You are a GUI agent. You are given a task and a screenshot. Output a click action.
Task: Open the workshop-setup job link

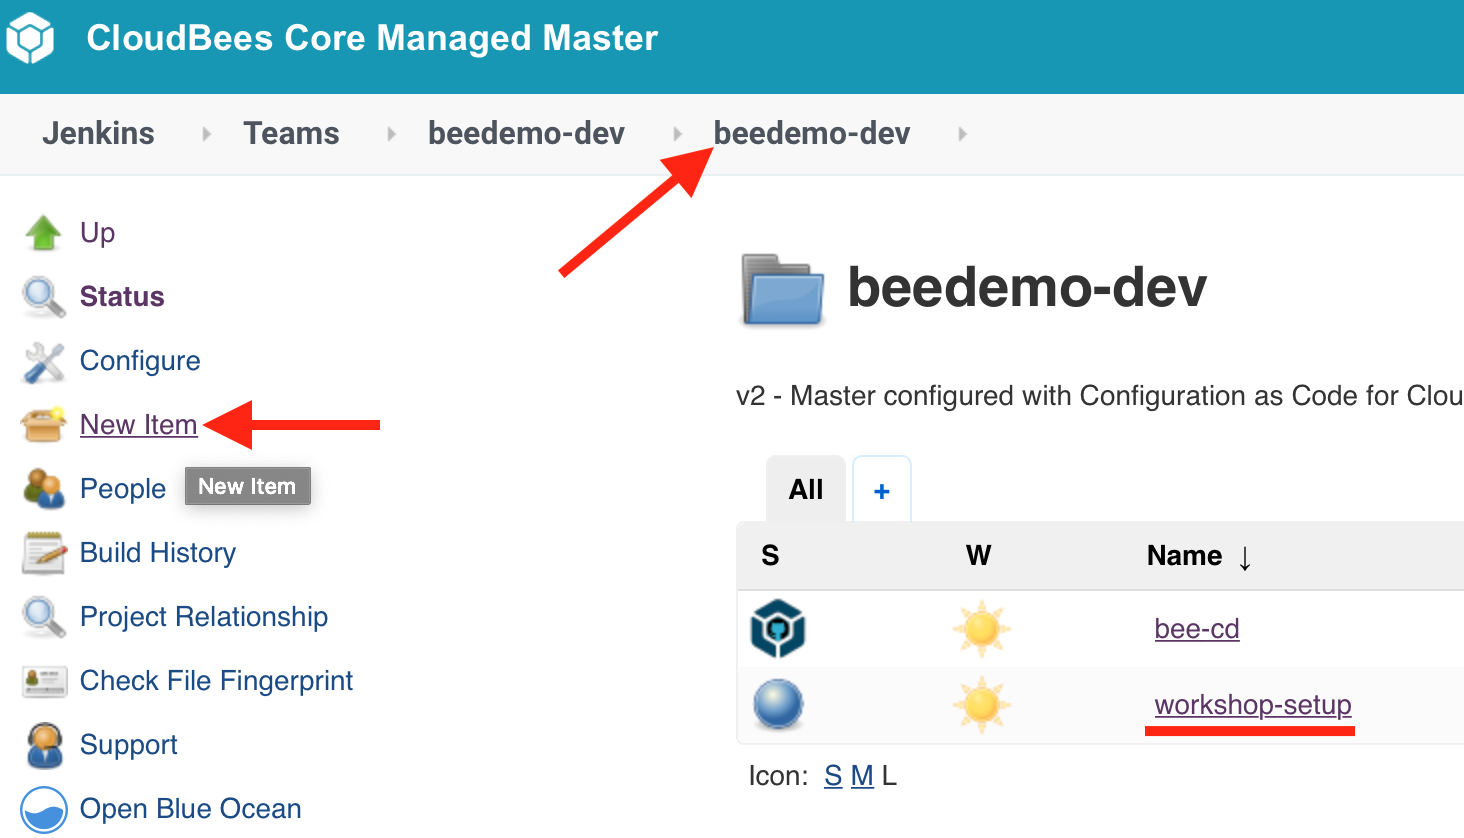(1253, 705)
